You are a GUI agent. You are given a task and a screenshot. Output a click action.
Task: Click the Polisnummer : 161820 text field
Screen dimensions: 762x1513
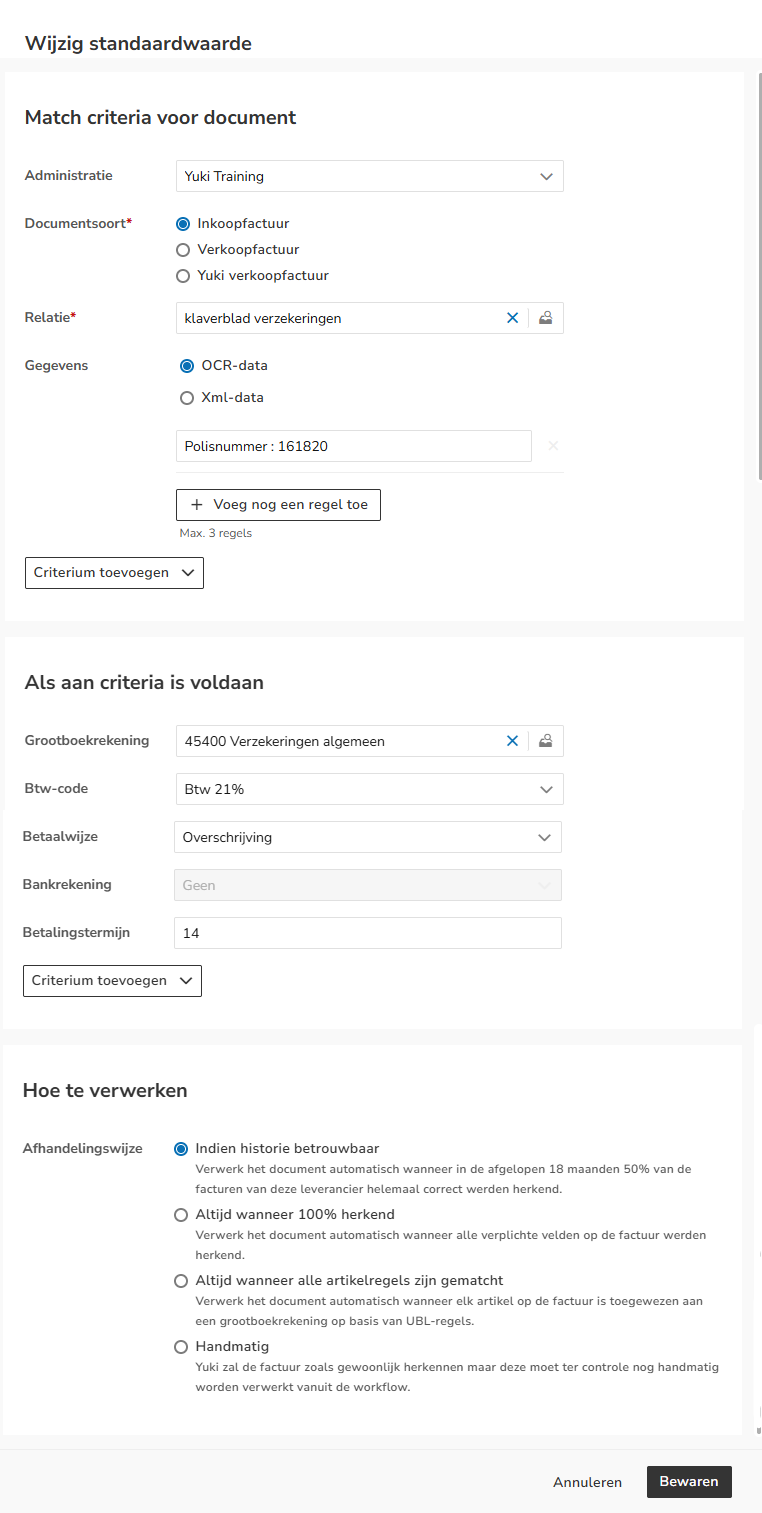(x=354, y=446)
